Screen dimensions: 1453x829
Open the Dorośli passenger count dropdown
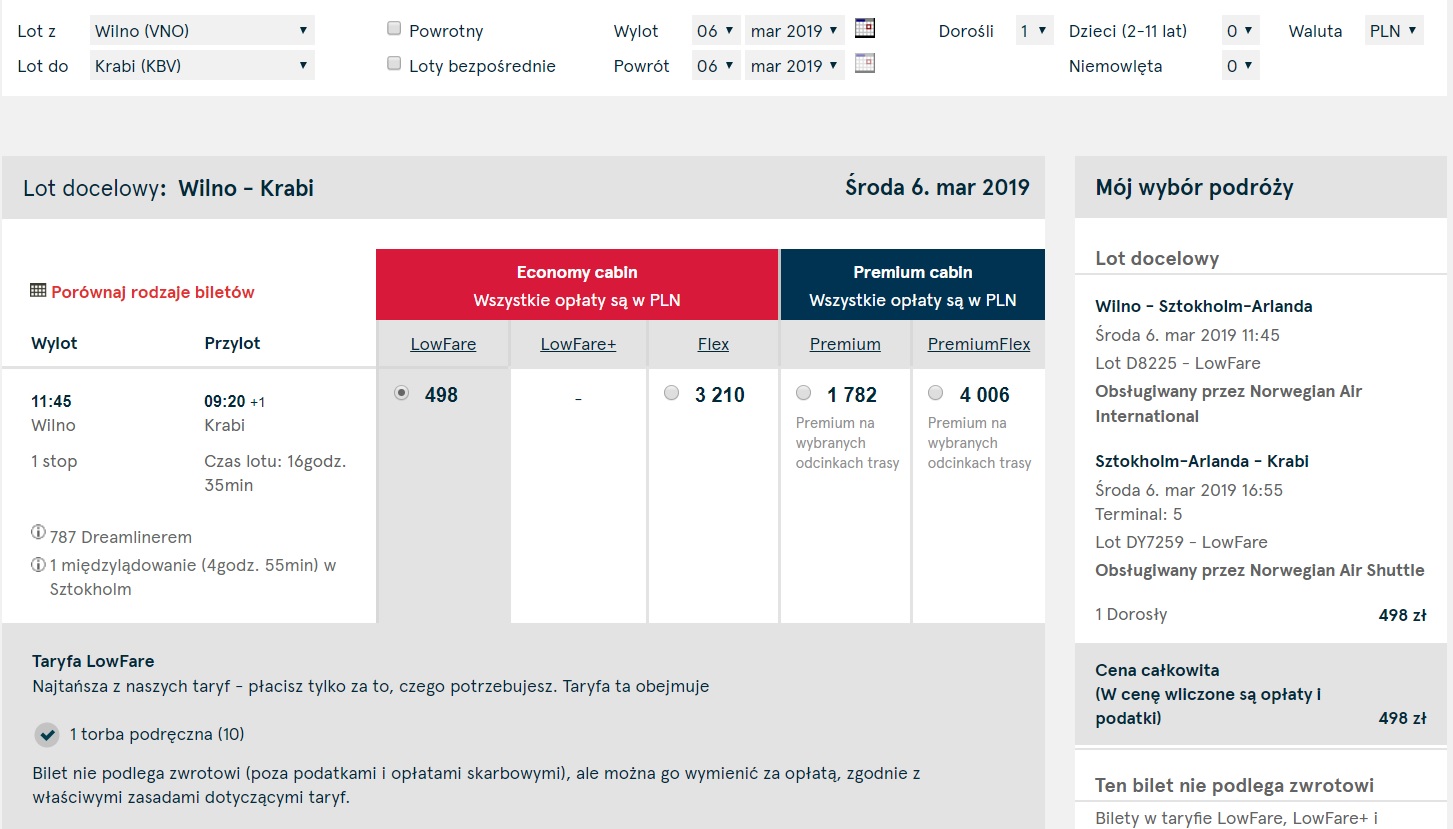click(x=1035, y=30)
